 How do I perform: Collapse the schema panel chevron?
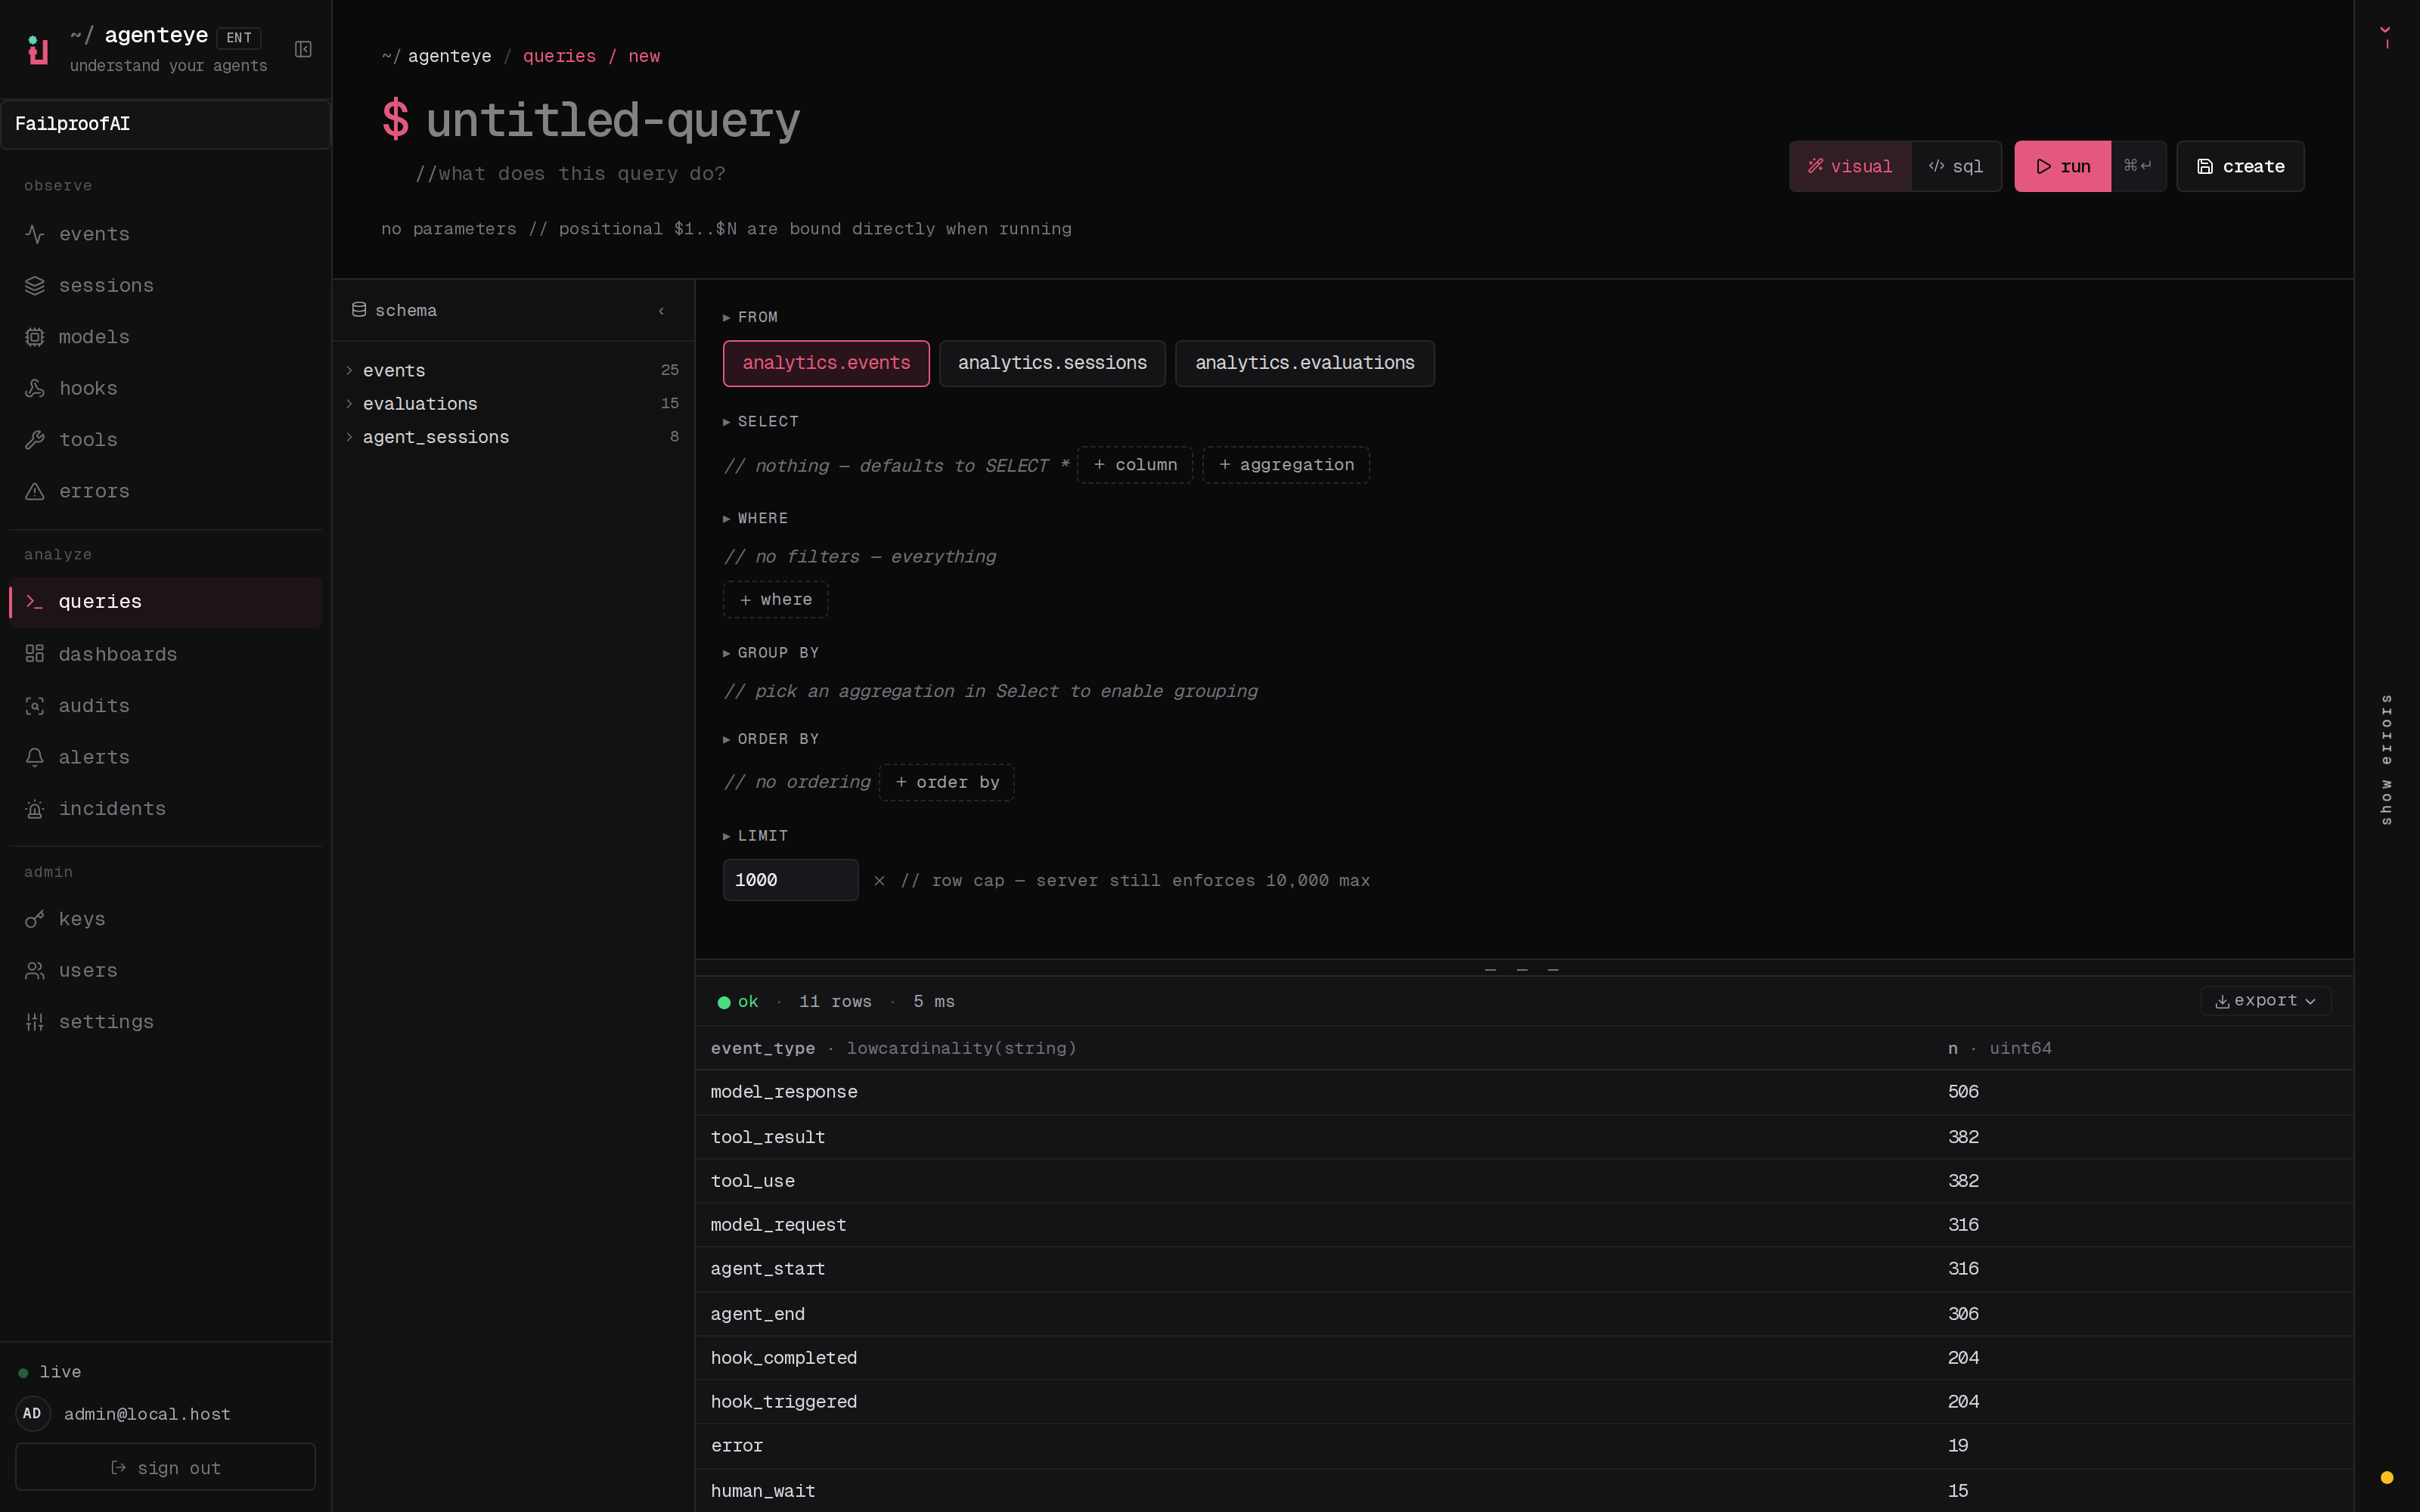662,311
